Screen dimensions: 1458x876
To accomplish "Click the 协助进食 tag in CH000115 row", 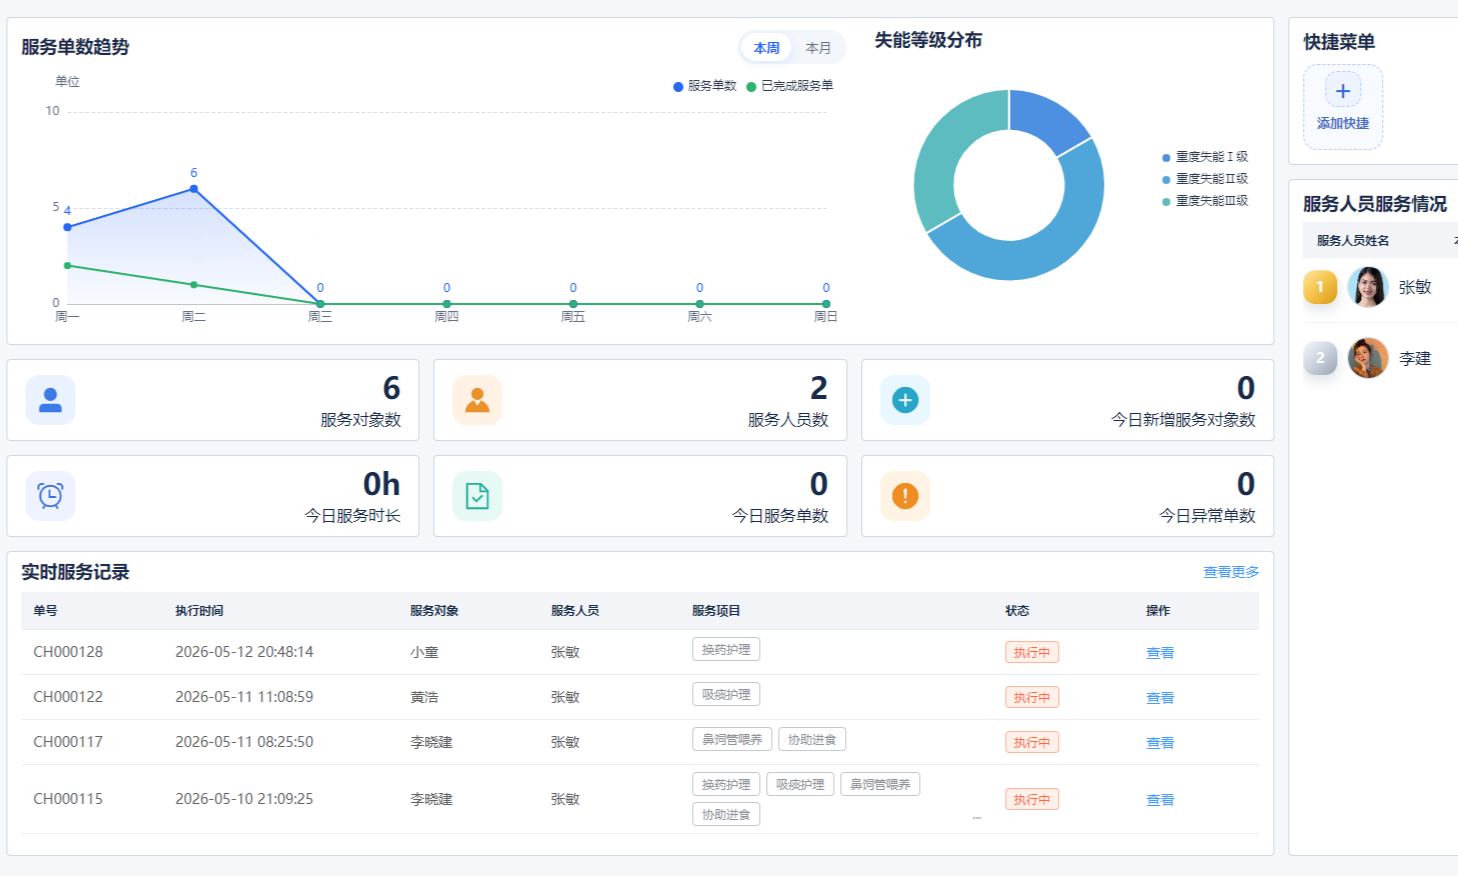I will tap(726, 815).
